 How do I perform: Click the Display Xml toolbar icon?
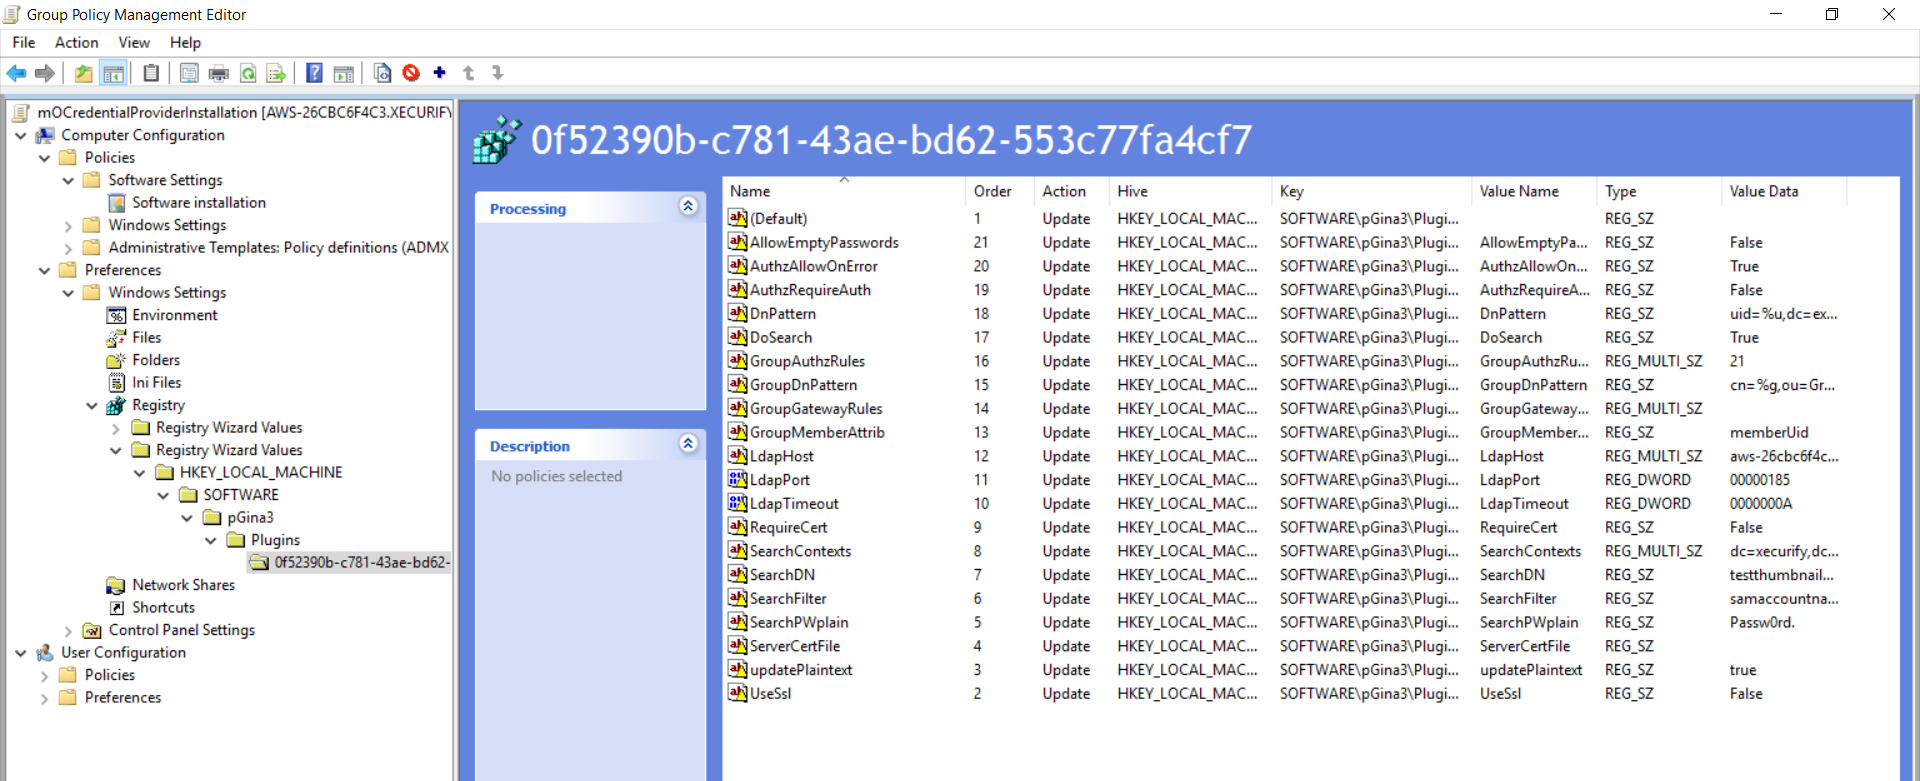tap(382, 73)
